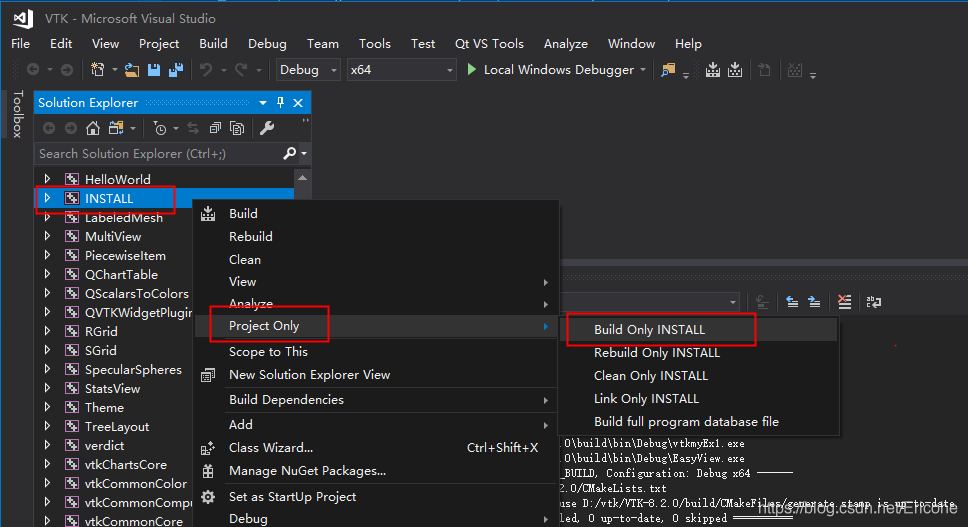Open the Build menu
Screen dimensions: 968x527
click(214, 44)
